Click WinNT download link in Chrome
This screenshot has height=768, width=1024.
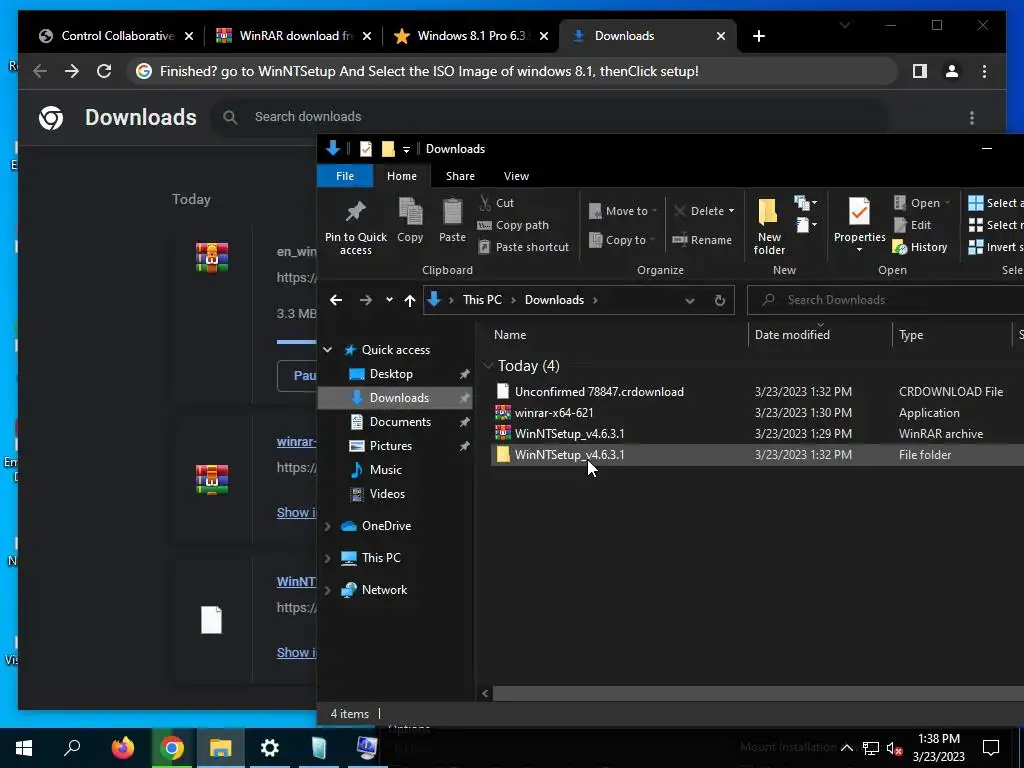click(x=296, y=581)
